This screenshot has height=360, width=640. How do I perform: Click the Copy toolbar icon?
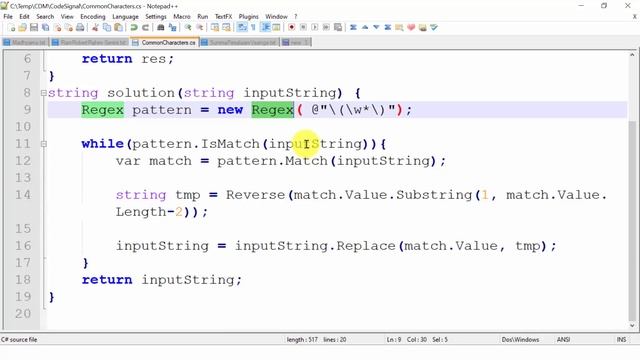107,28
